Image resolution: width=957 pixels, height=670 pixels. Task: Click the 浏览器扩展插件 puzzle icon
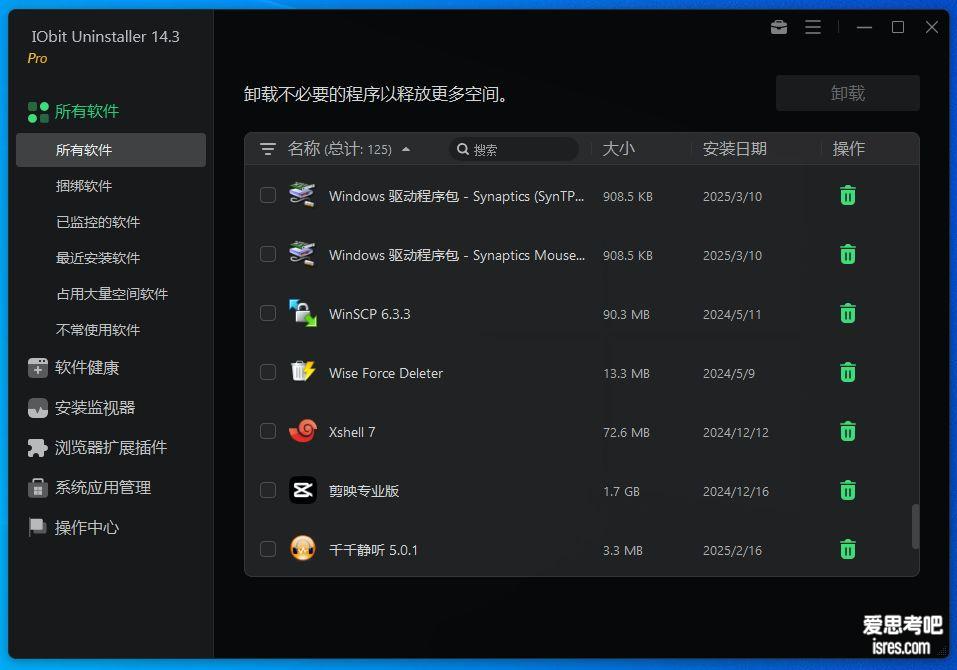click(38, 448)
